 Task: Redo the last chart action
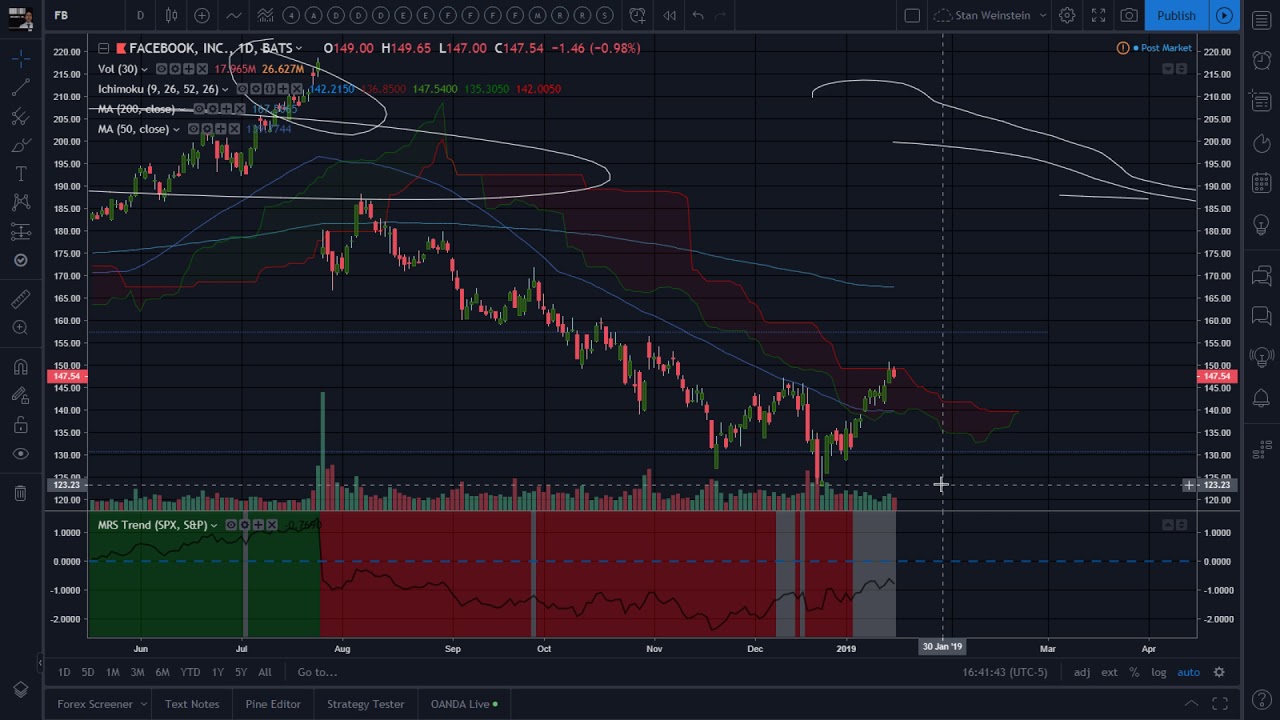[721, 15]
